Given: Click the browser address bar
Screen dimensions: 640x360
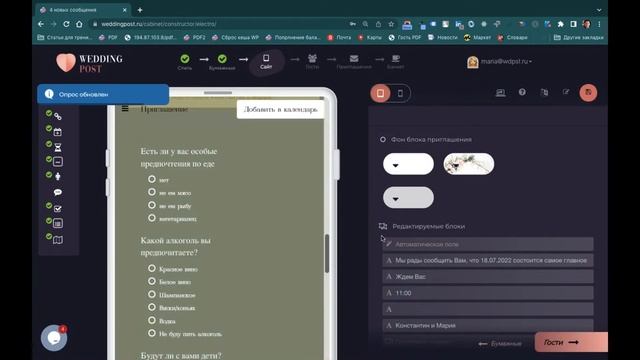Looking at the screenshot, I should (x=220, y=24).
